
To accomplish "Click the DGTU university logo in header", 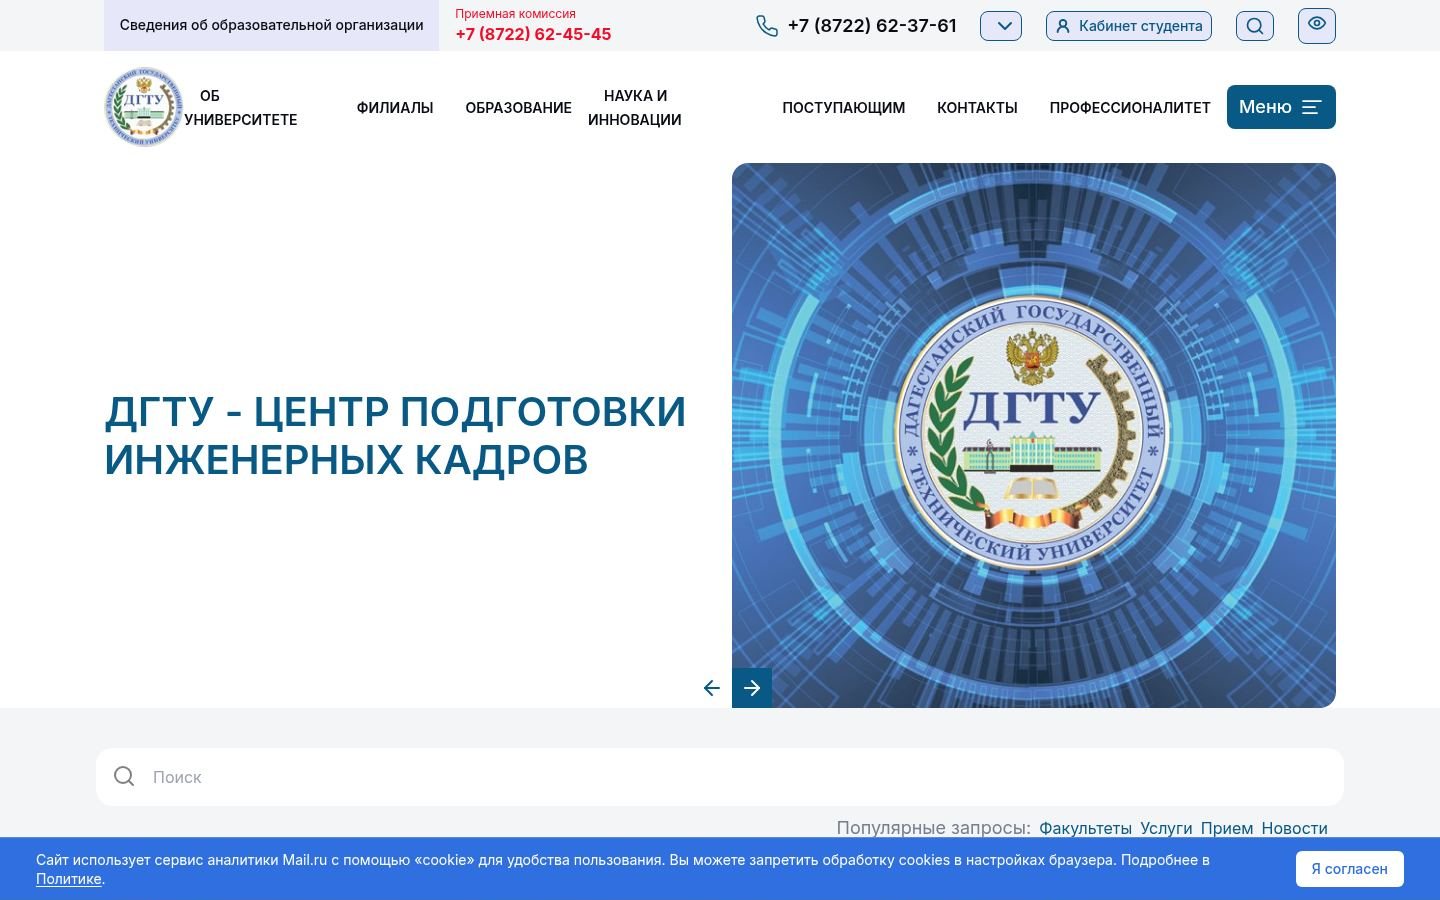I will [144, 107].
